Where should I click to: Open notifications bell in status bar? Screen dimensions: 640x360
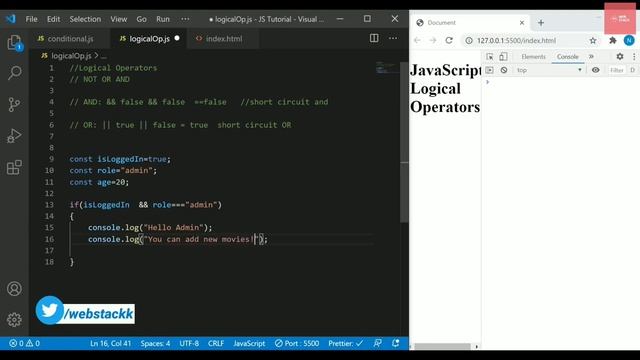(396, 343)
